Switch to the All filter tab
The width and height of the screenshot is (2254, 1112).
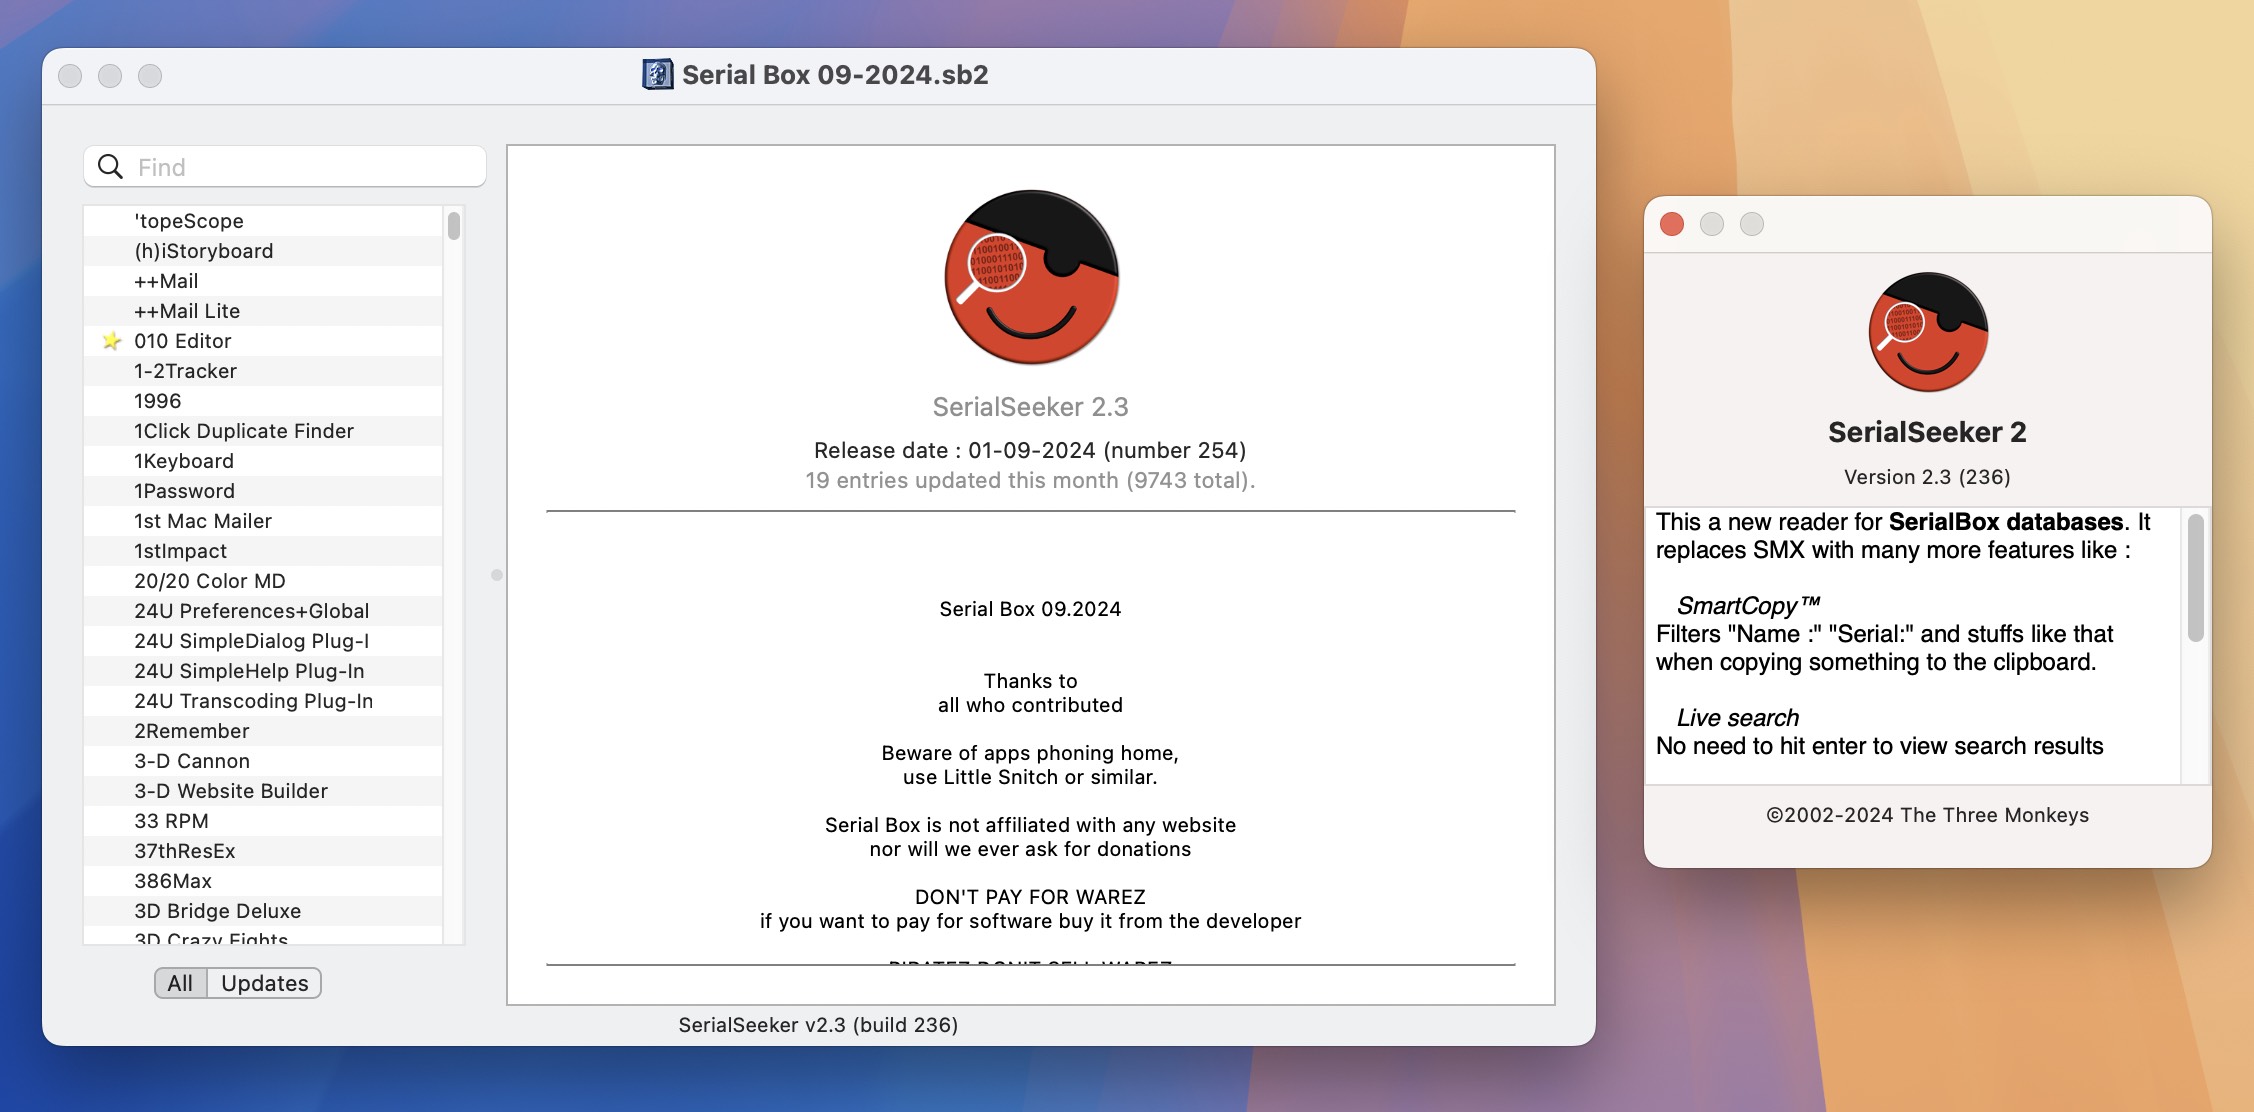click(x=180, y=983)
